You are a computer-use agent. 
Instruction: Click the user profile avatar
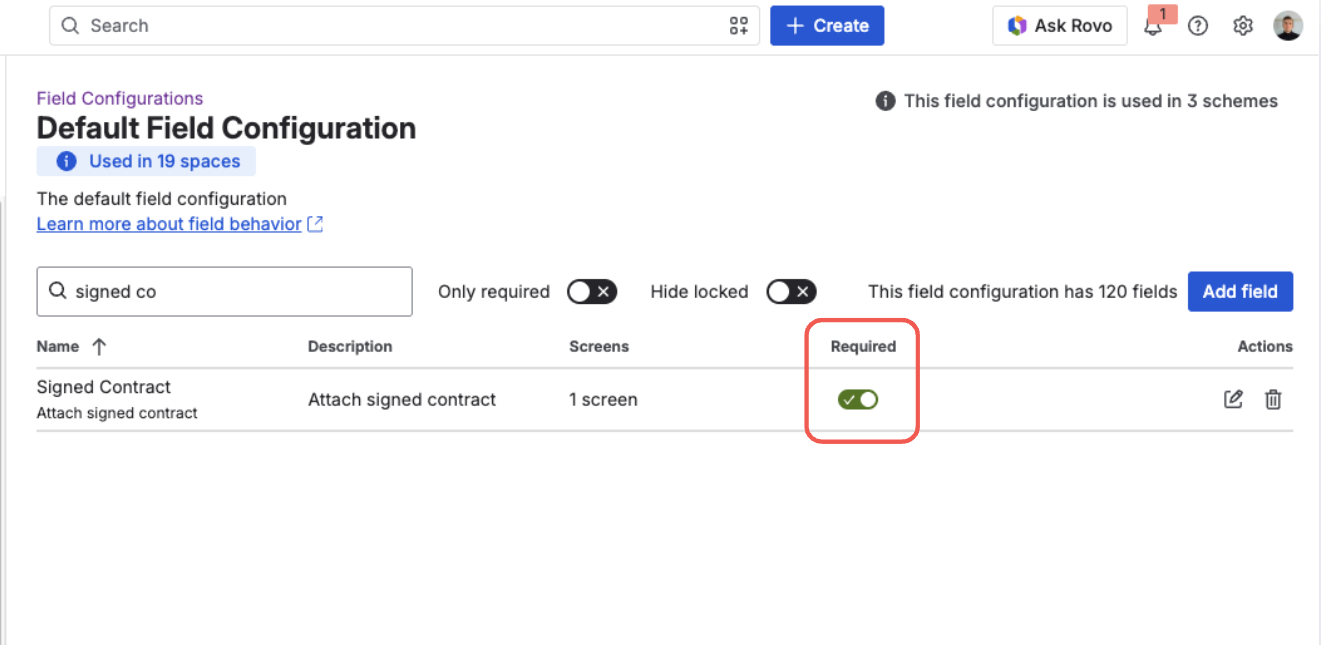click(1288, 26)
